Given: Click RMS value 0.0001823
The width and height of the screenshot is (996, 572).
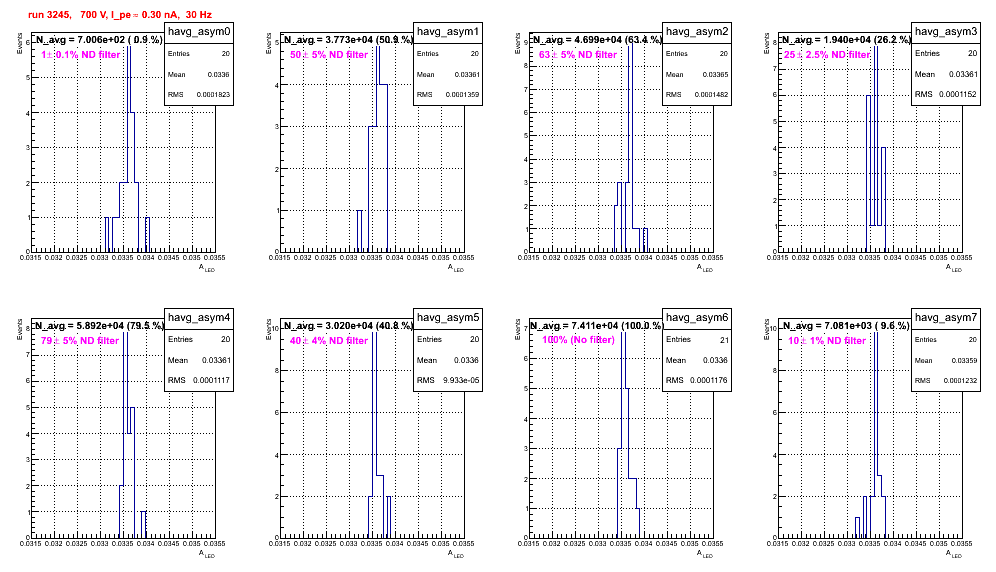Looking at the screenshot, I should pyautogui.click(x=215, y=94).
